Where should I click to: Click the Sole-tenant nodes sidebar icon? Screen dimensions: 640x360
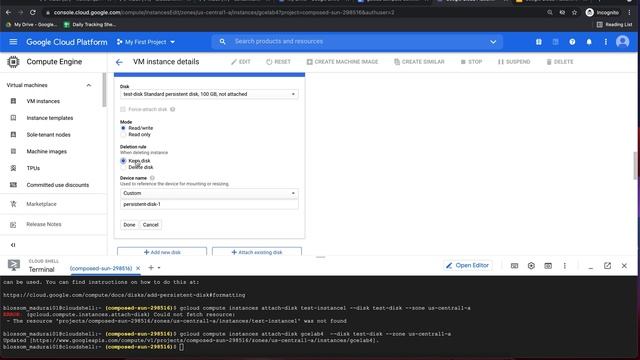(13, 134)
